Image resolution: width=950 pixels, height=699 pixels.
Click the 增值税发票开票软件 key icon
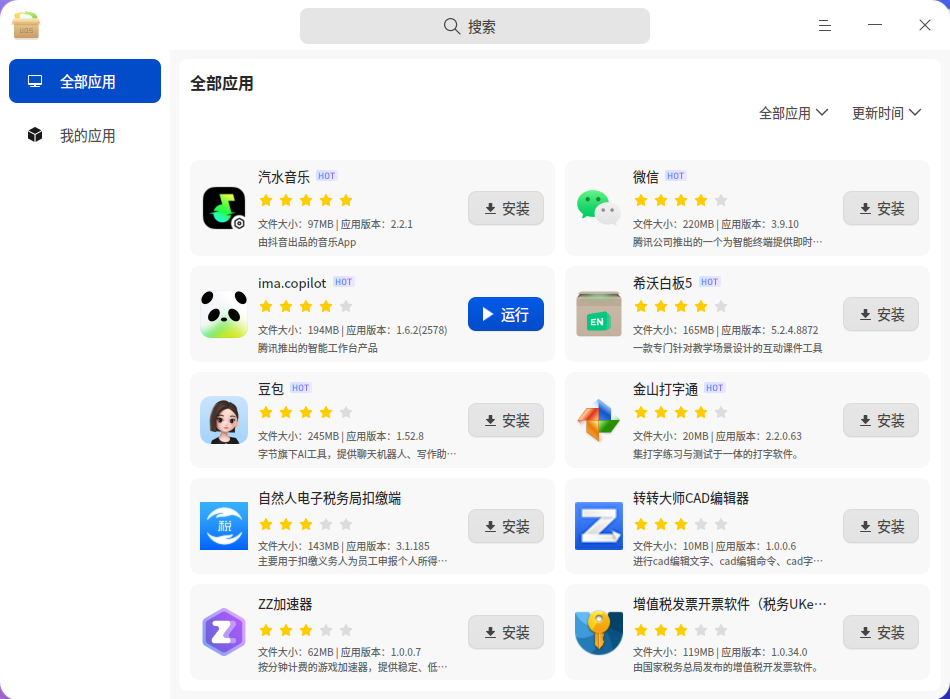(599, 632)
